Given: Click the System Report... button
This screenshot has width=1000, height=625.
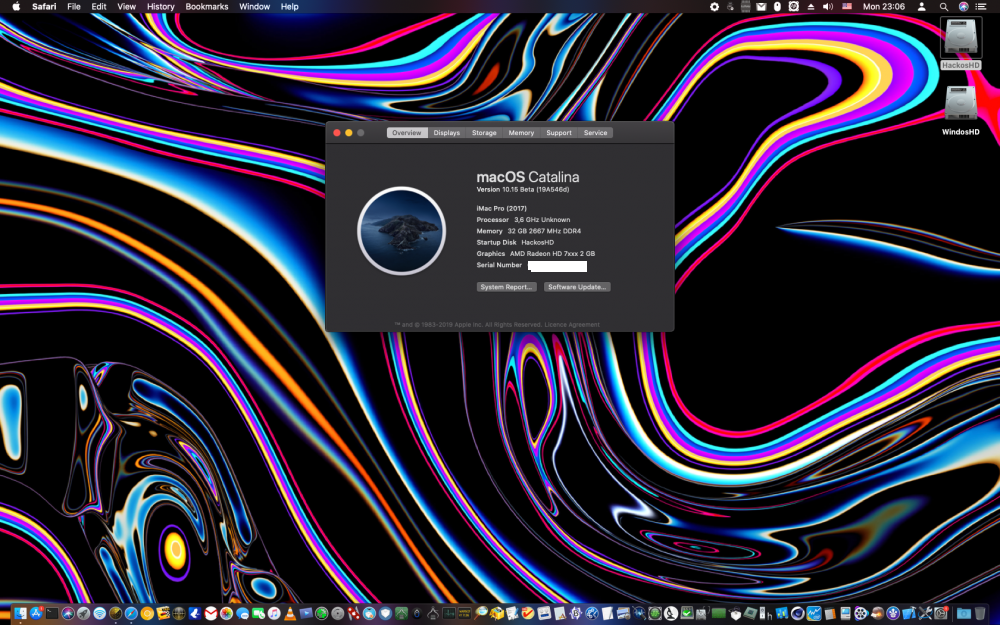Looking at the screenshot, I should coord(506,287).
